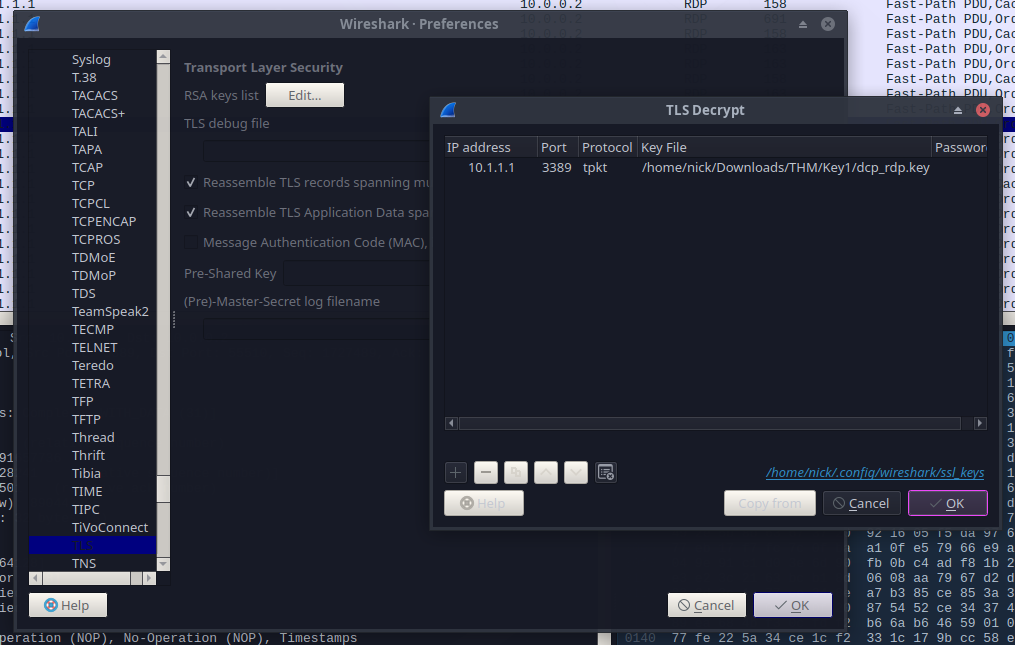Screen dimensions: 1015x645
Task: Move key entry down with arrow button
Action: tap(575, 473)
